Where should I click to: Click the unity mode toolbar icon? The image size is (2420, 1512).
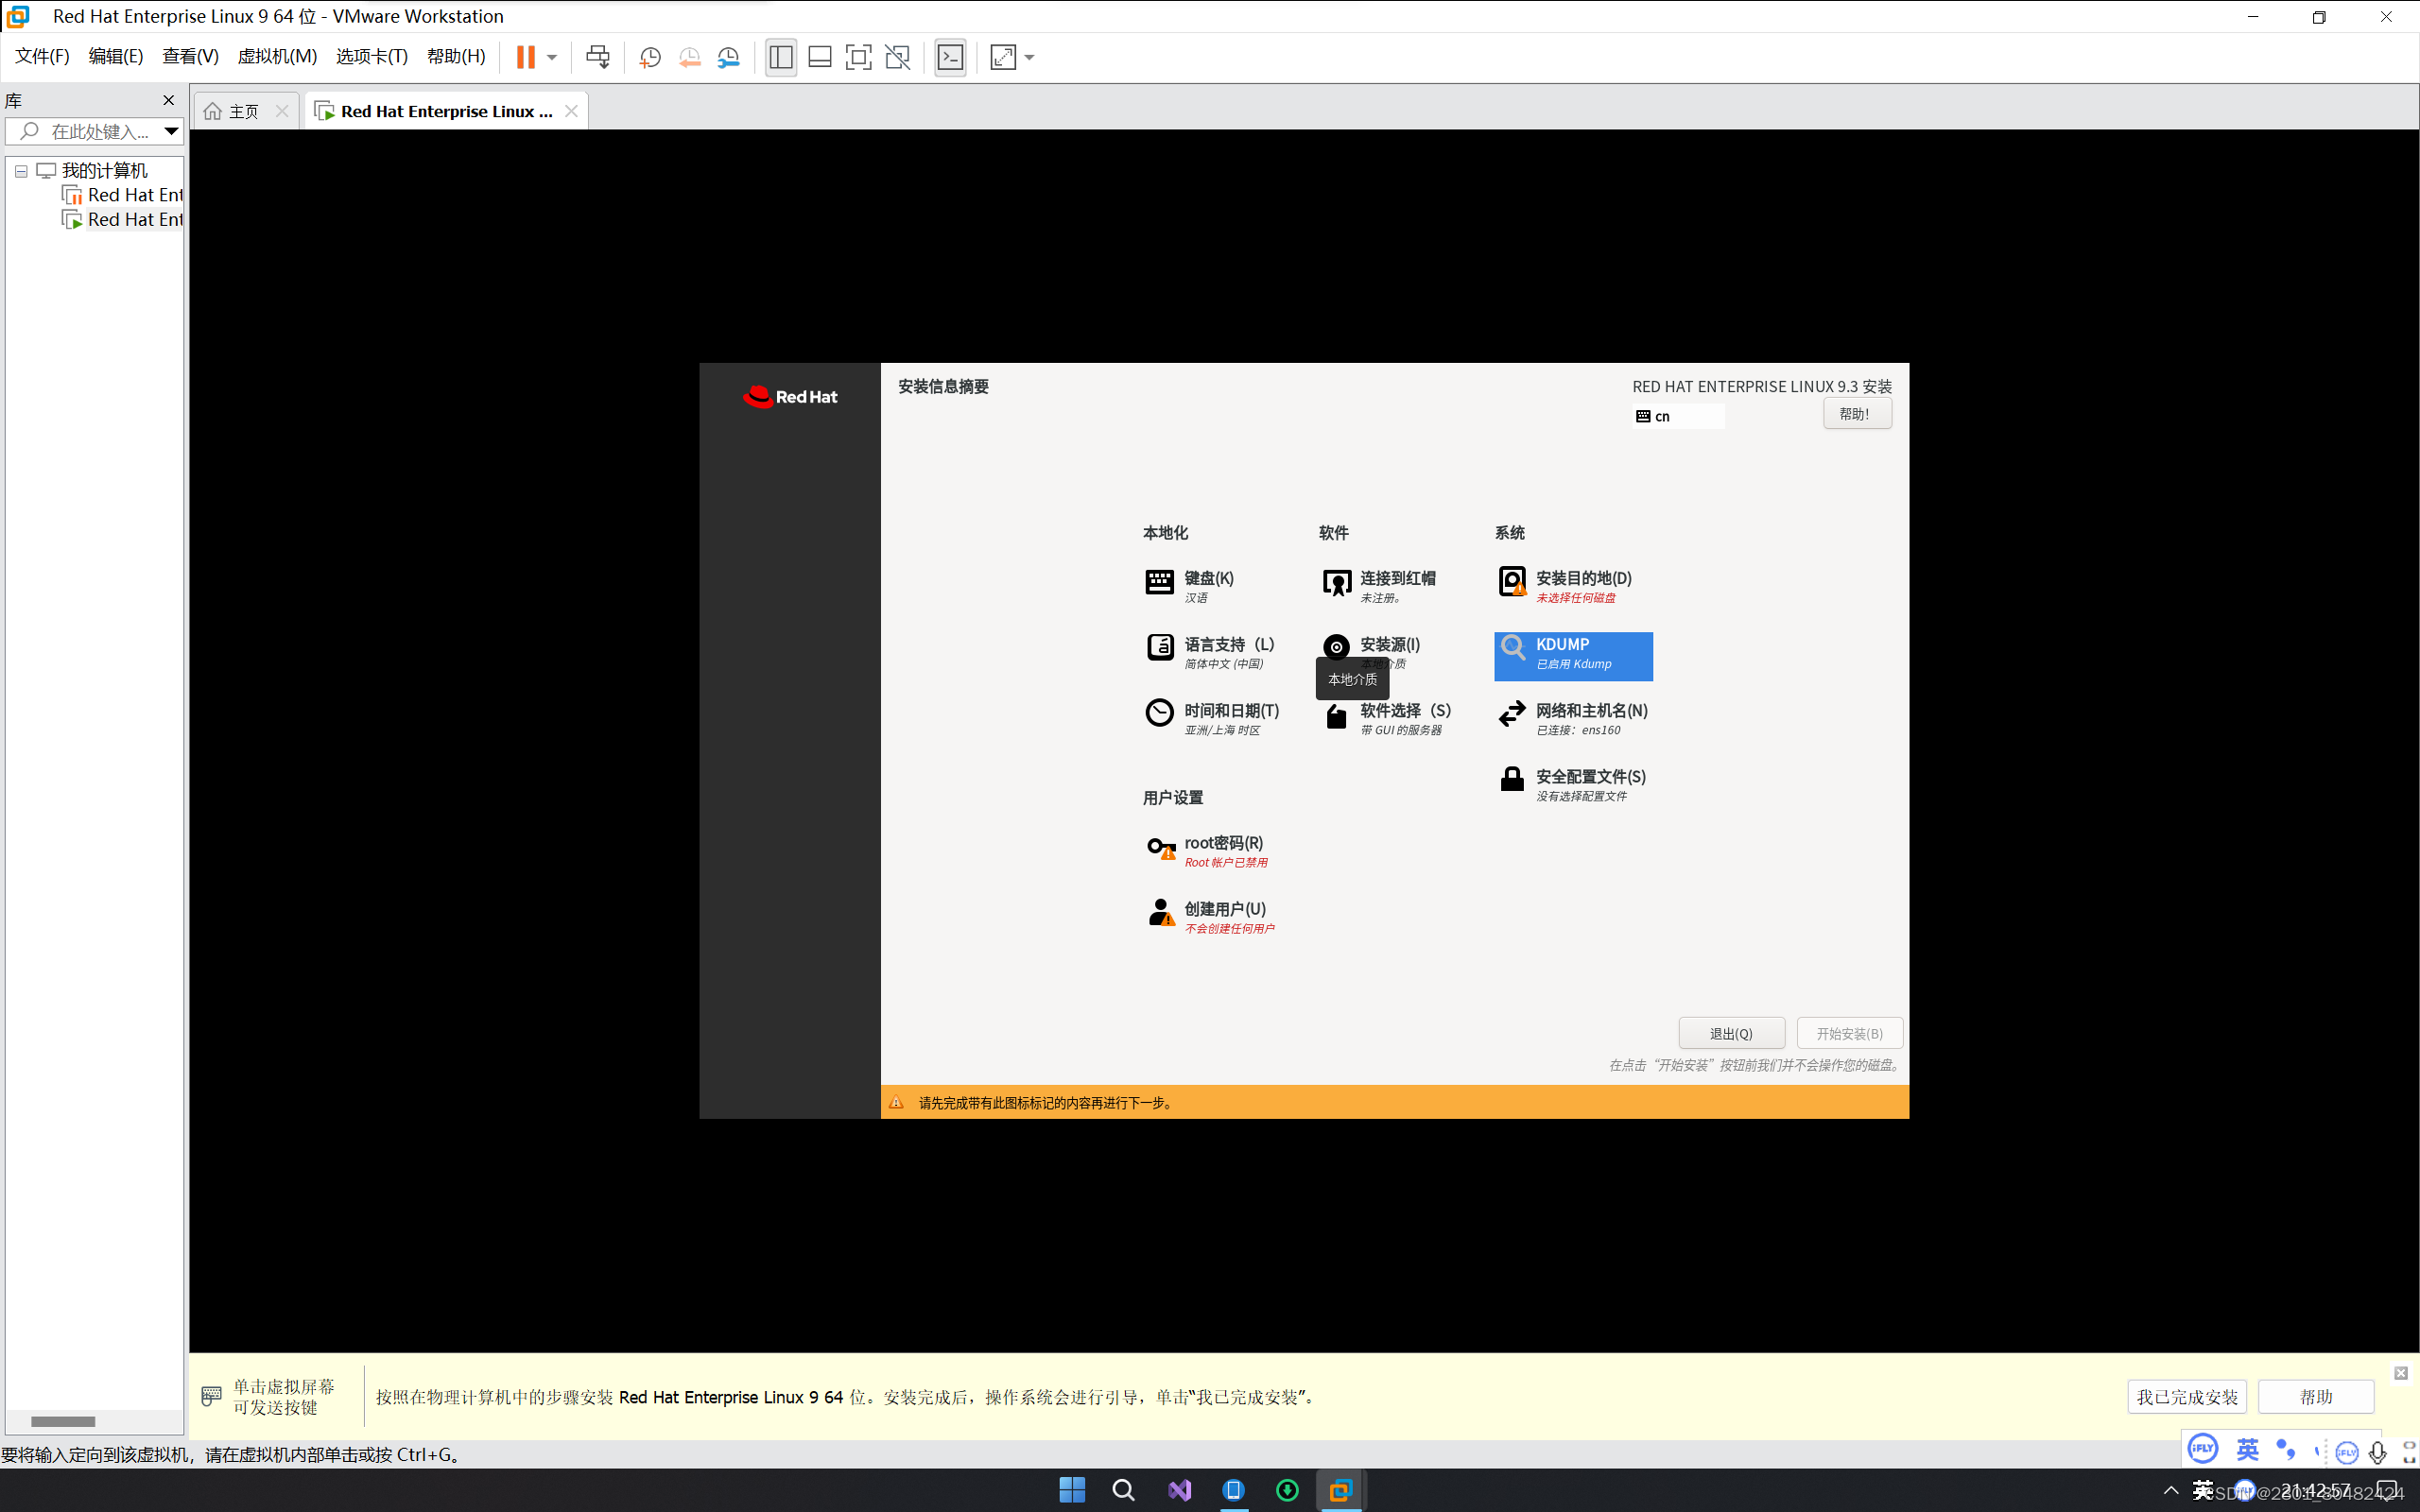898,57
